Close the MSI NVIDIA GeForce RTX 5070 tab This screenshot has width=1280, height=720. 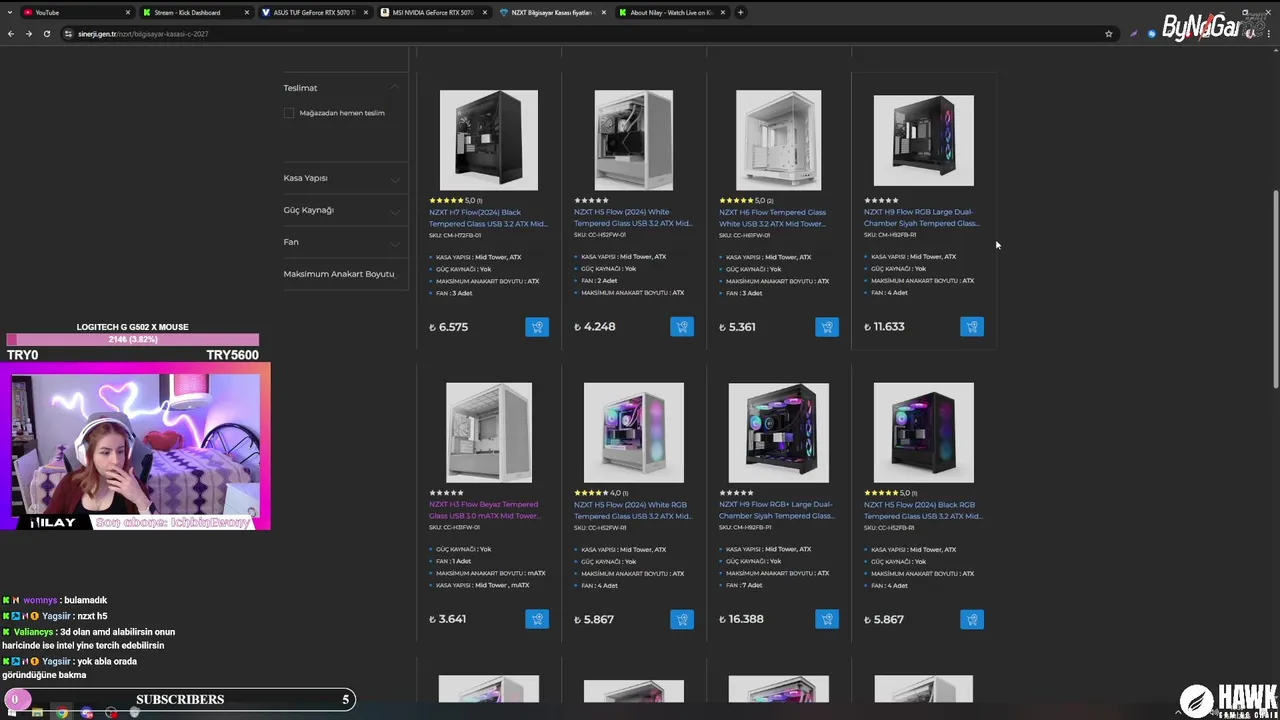pos(485,13)
